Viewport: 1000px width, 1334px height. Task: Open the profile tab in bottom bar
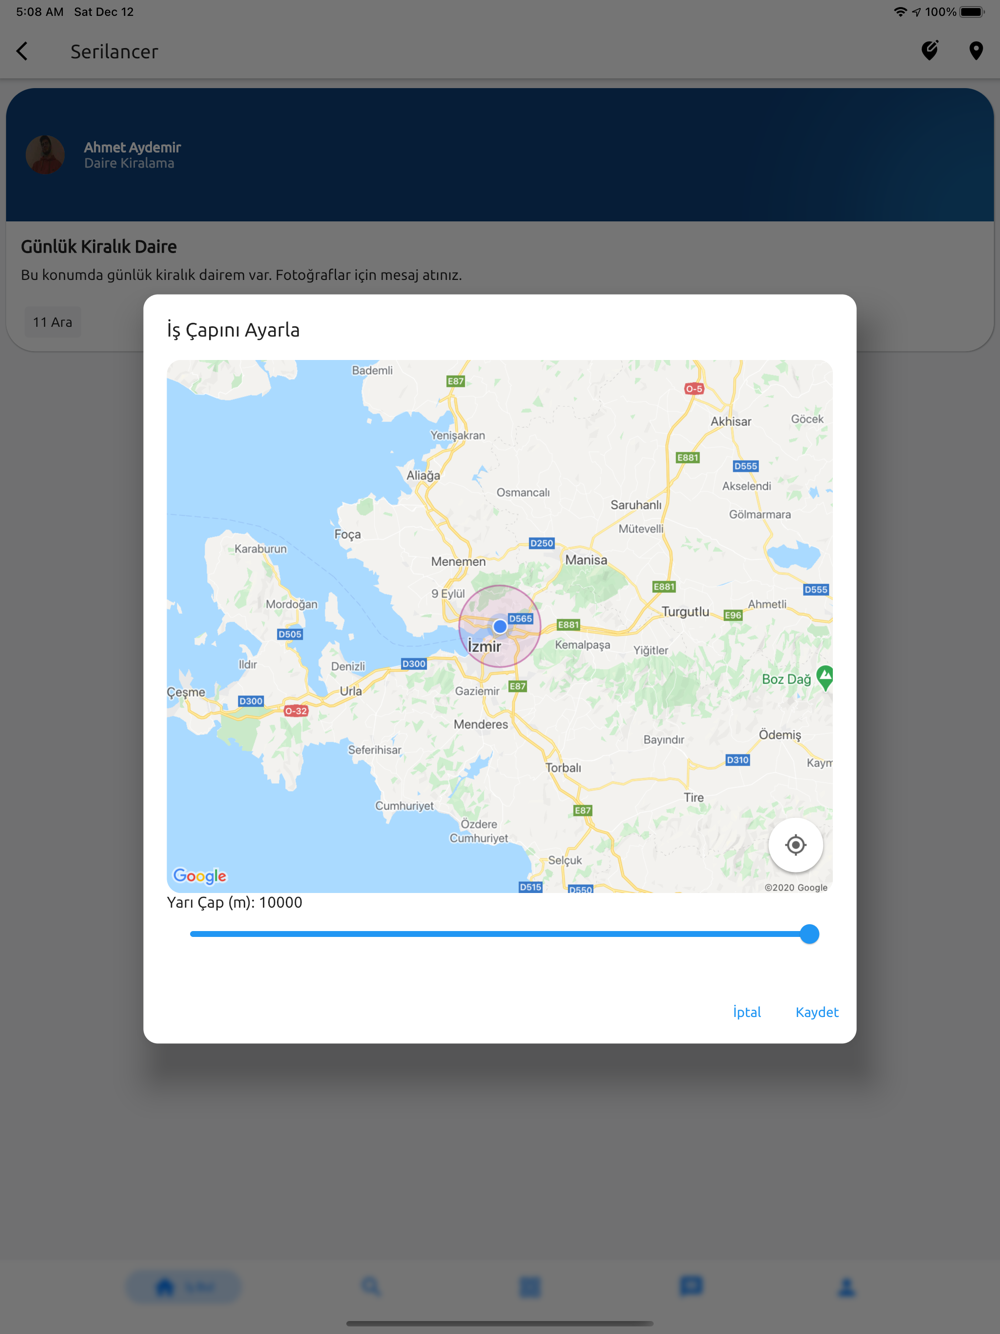click(846, 1287)
